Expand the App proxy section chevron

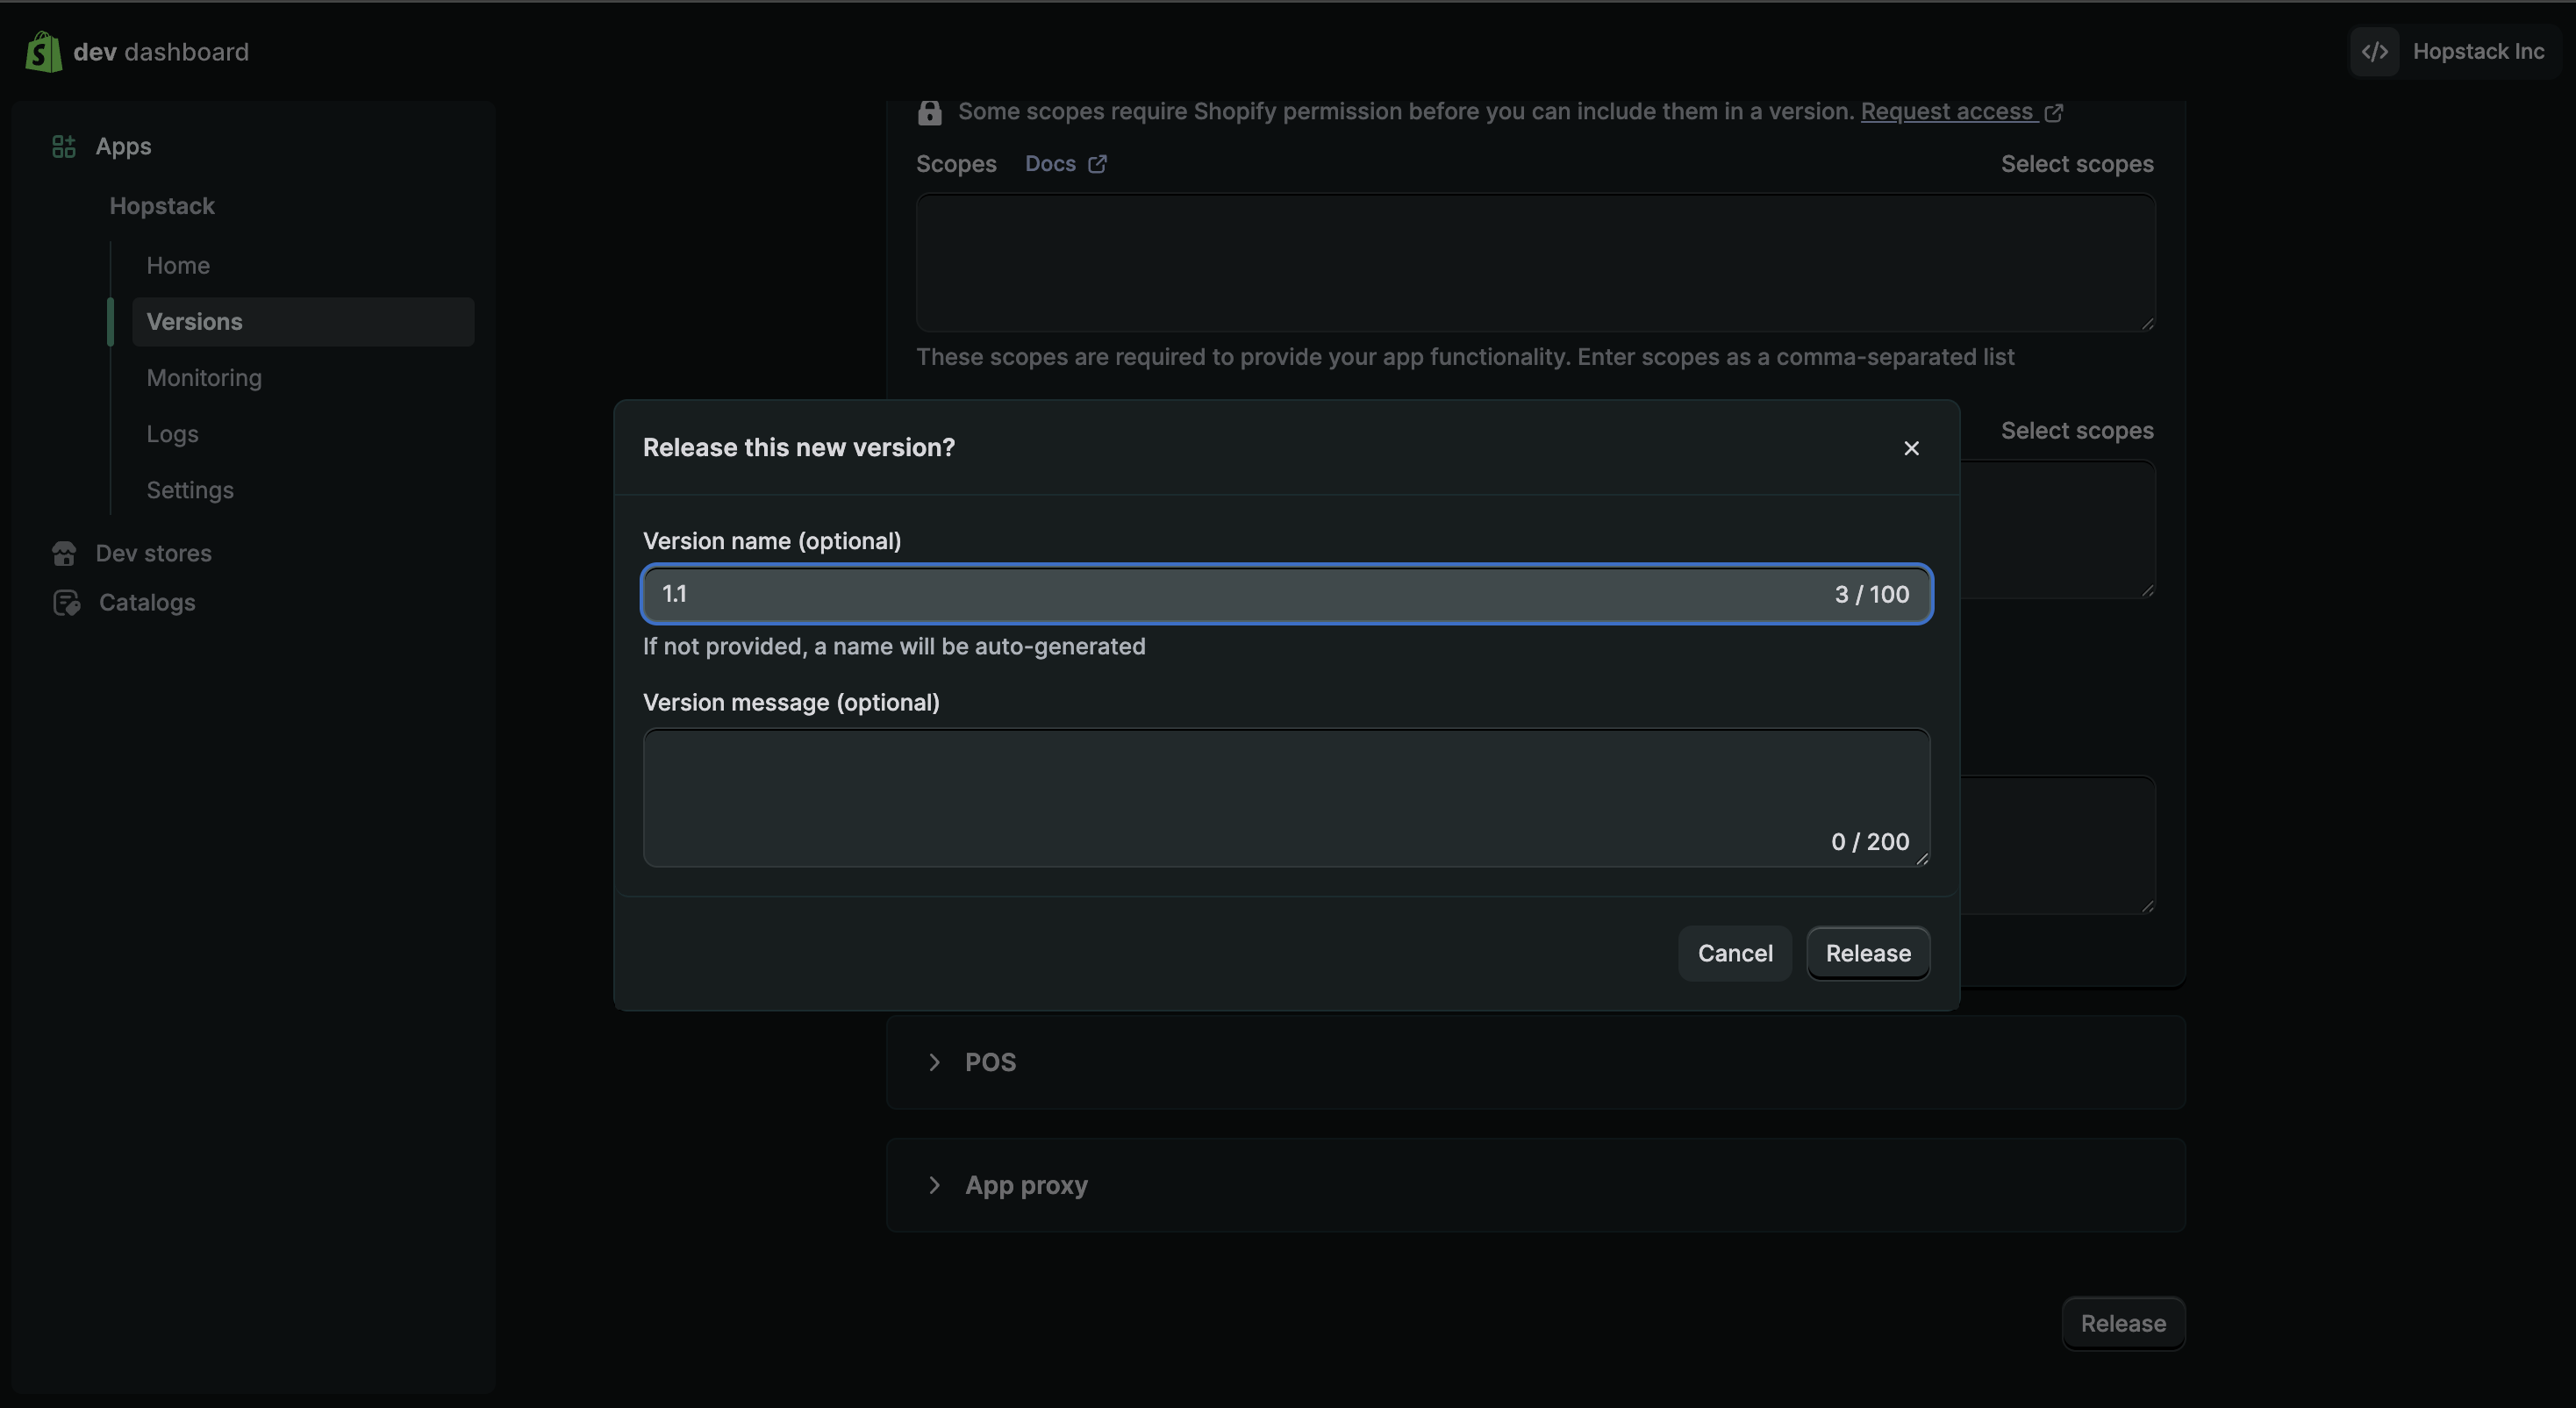934,1185
